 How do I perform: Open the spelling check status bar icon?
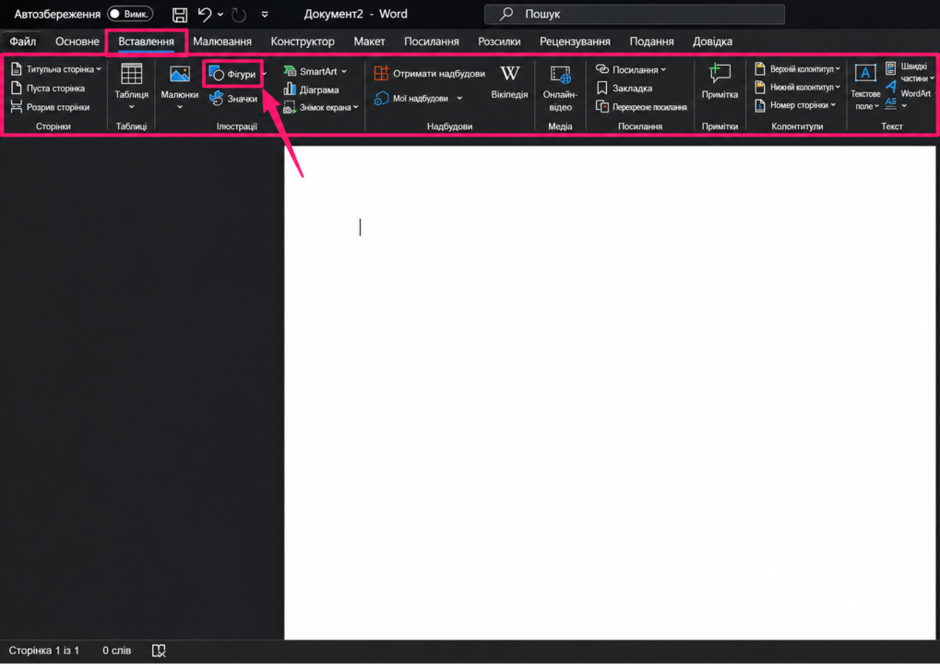[159, 650]
